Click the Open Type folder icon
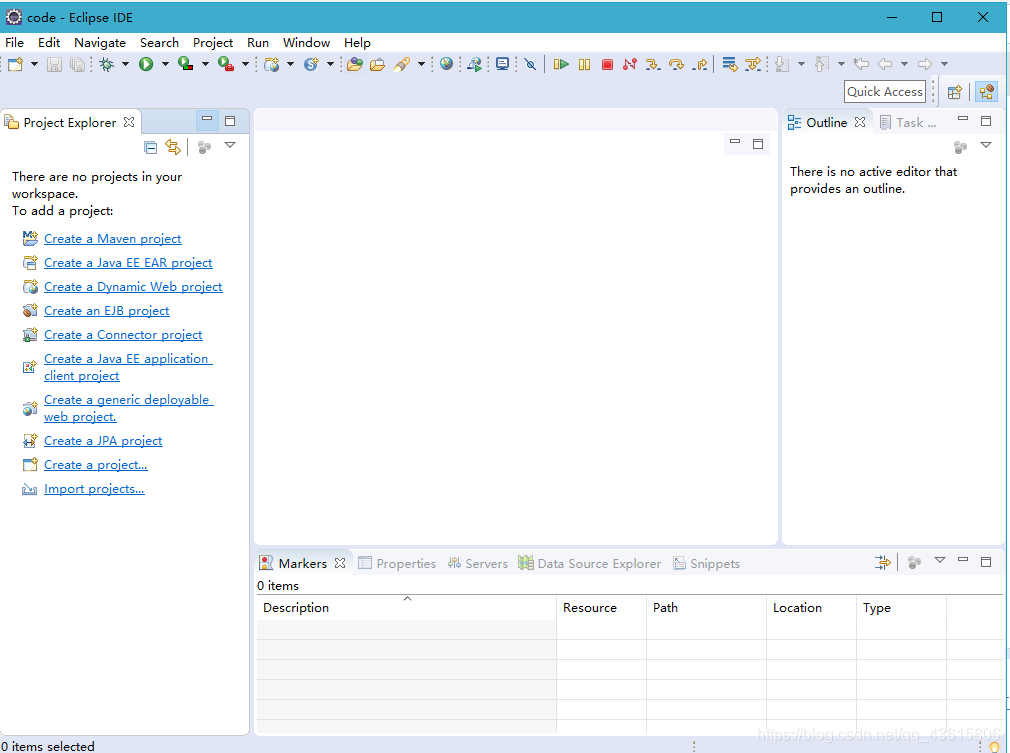 click(x=354, y=64)
